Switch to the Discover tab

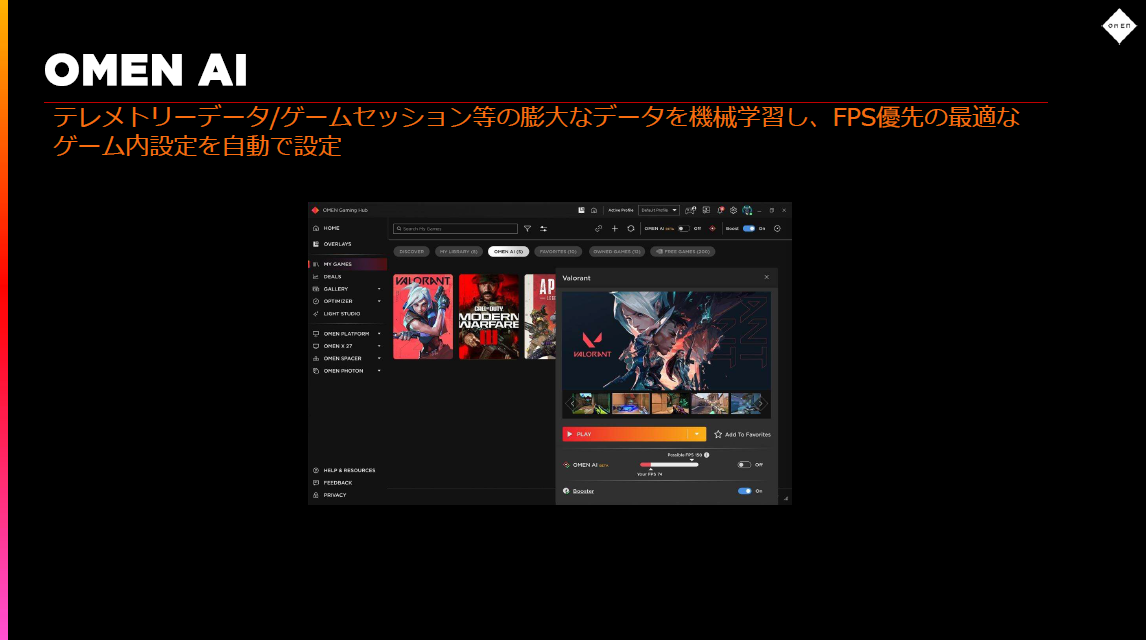(x=411, y=251)
